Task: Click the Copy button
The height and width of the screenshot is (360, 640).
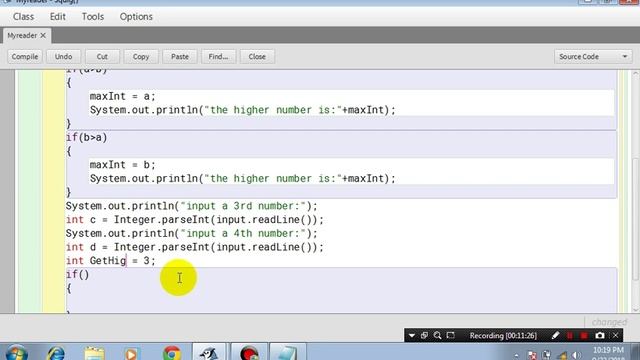Action: 141,56
